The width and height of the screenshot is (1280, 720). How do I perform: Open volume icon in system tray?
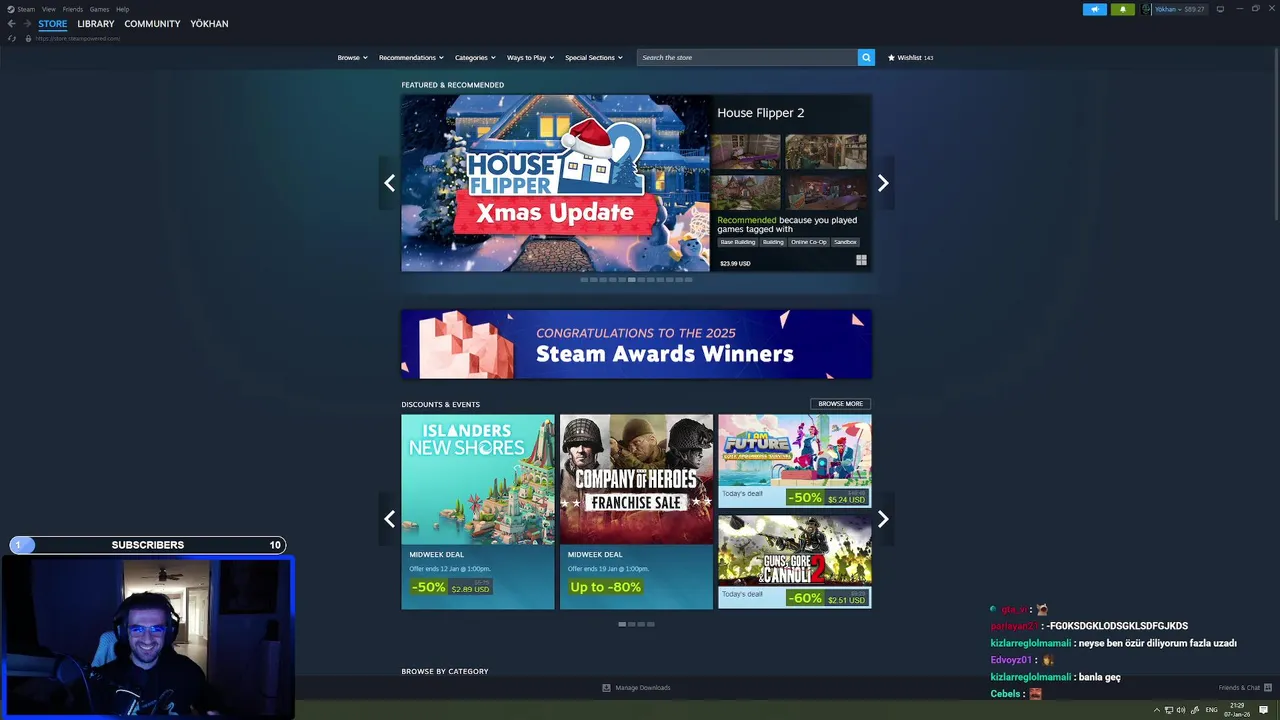click(1181, 710)
